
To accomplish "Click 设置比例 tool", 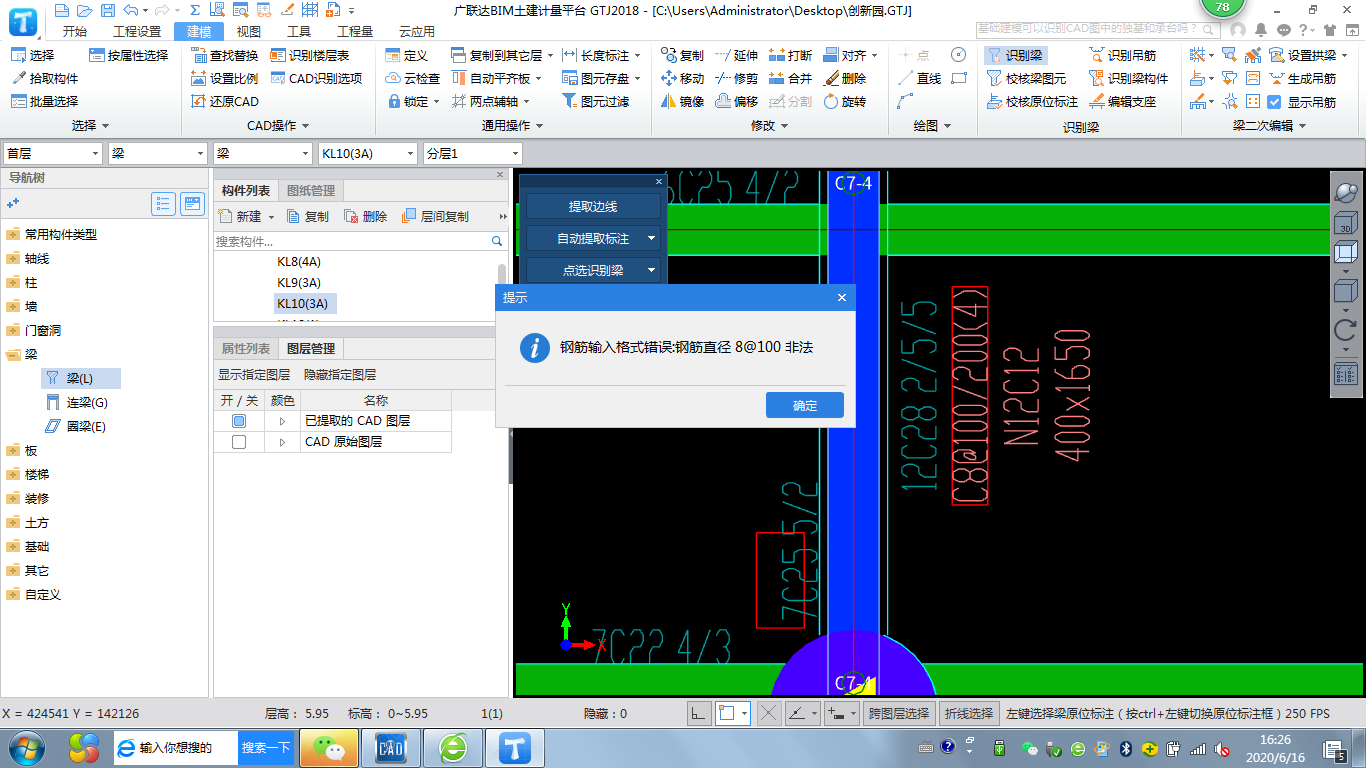I will (x=224, y=78).
